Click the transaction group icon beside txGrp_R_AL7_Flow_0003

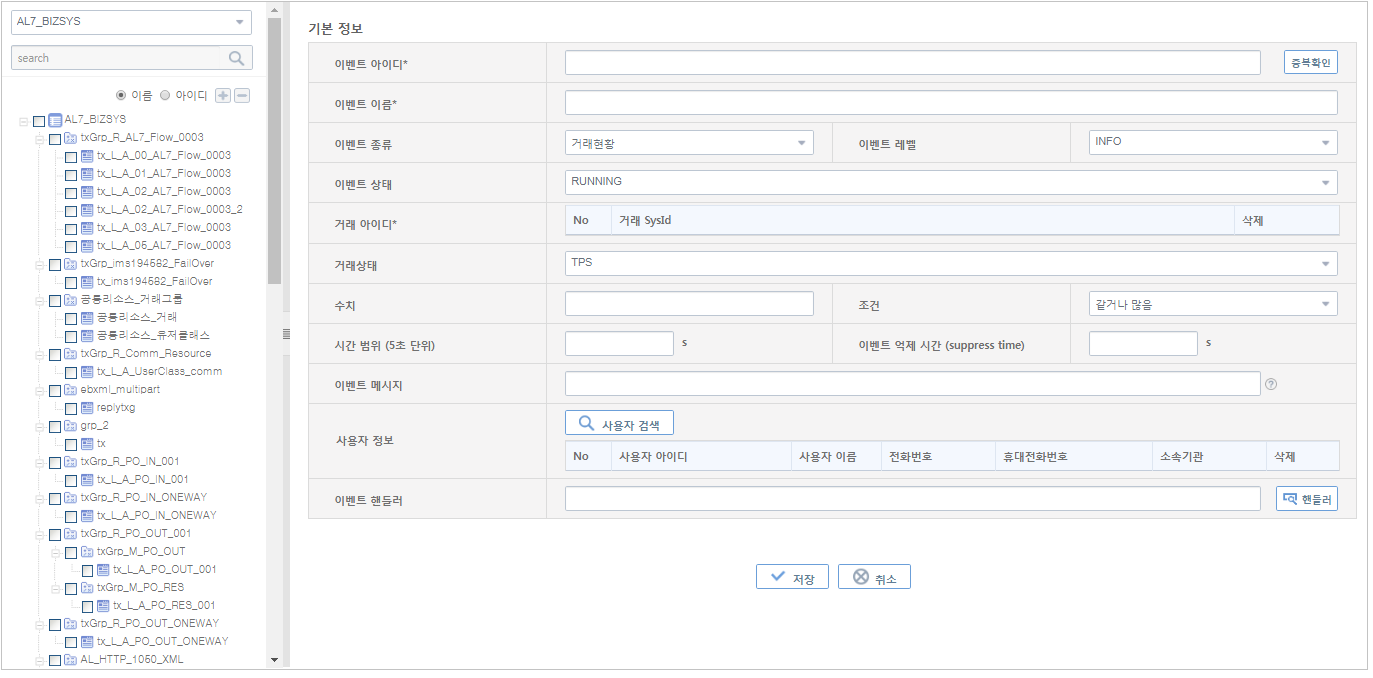[69, 138]
